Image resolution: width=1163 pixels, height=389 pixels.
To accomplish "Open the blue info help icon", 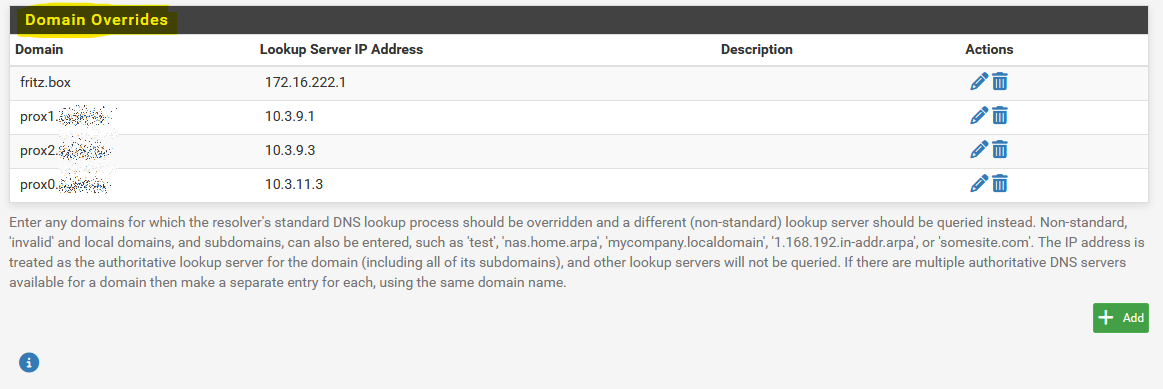I will (x=29, y=362).
